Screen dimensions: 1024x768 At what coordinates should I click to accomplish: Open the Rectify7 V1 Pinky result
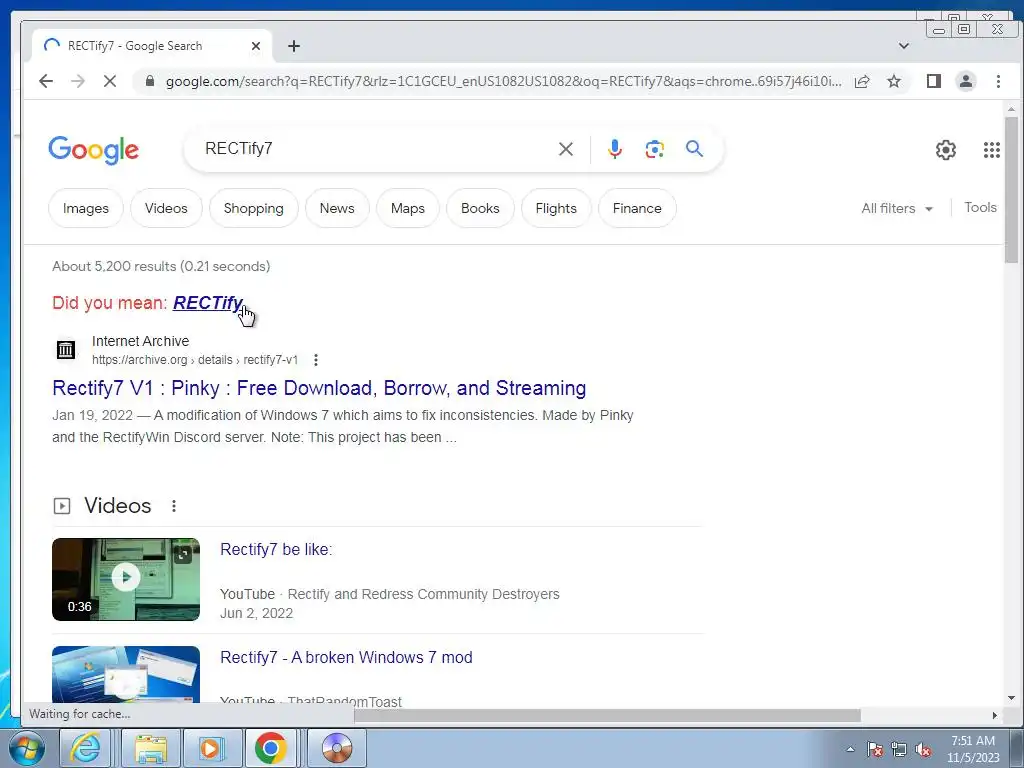(319, 388)
